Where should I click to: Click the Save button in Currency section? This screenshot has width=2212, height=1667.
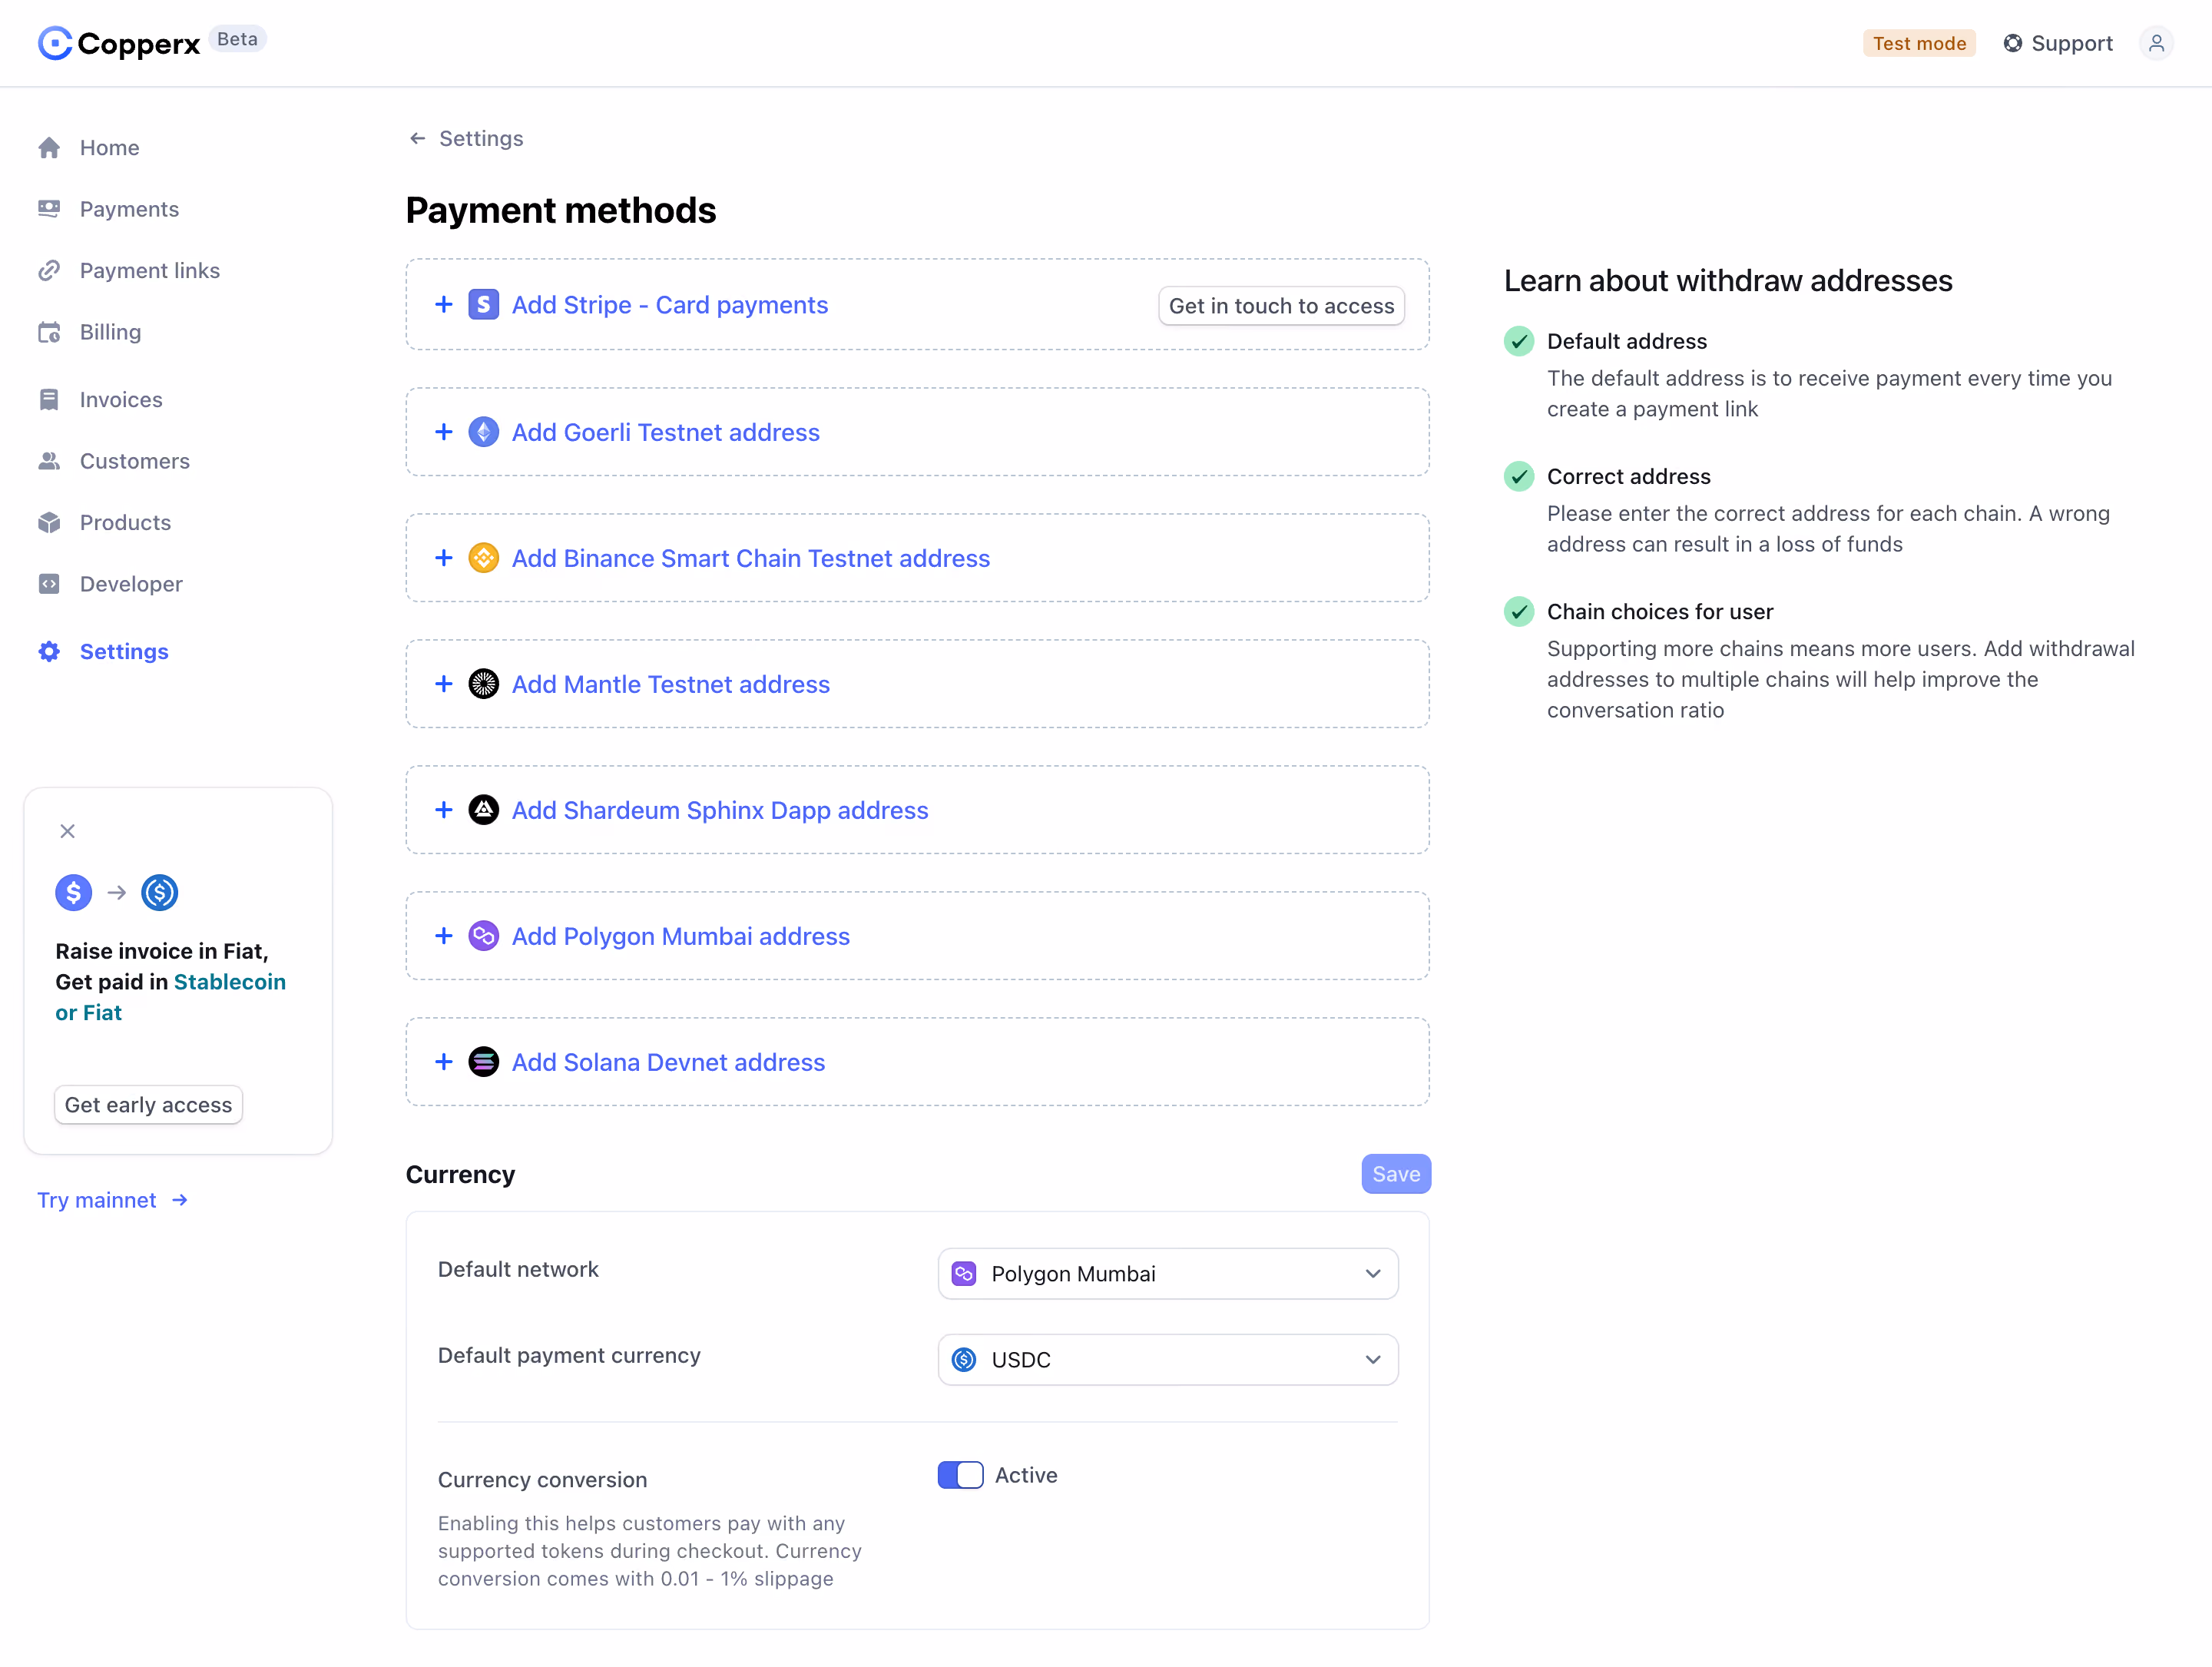click(x=1396, y=1174)
